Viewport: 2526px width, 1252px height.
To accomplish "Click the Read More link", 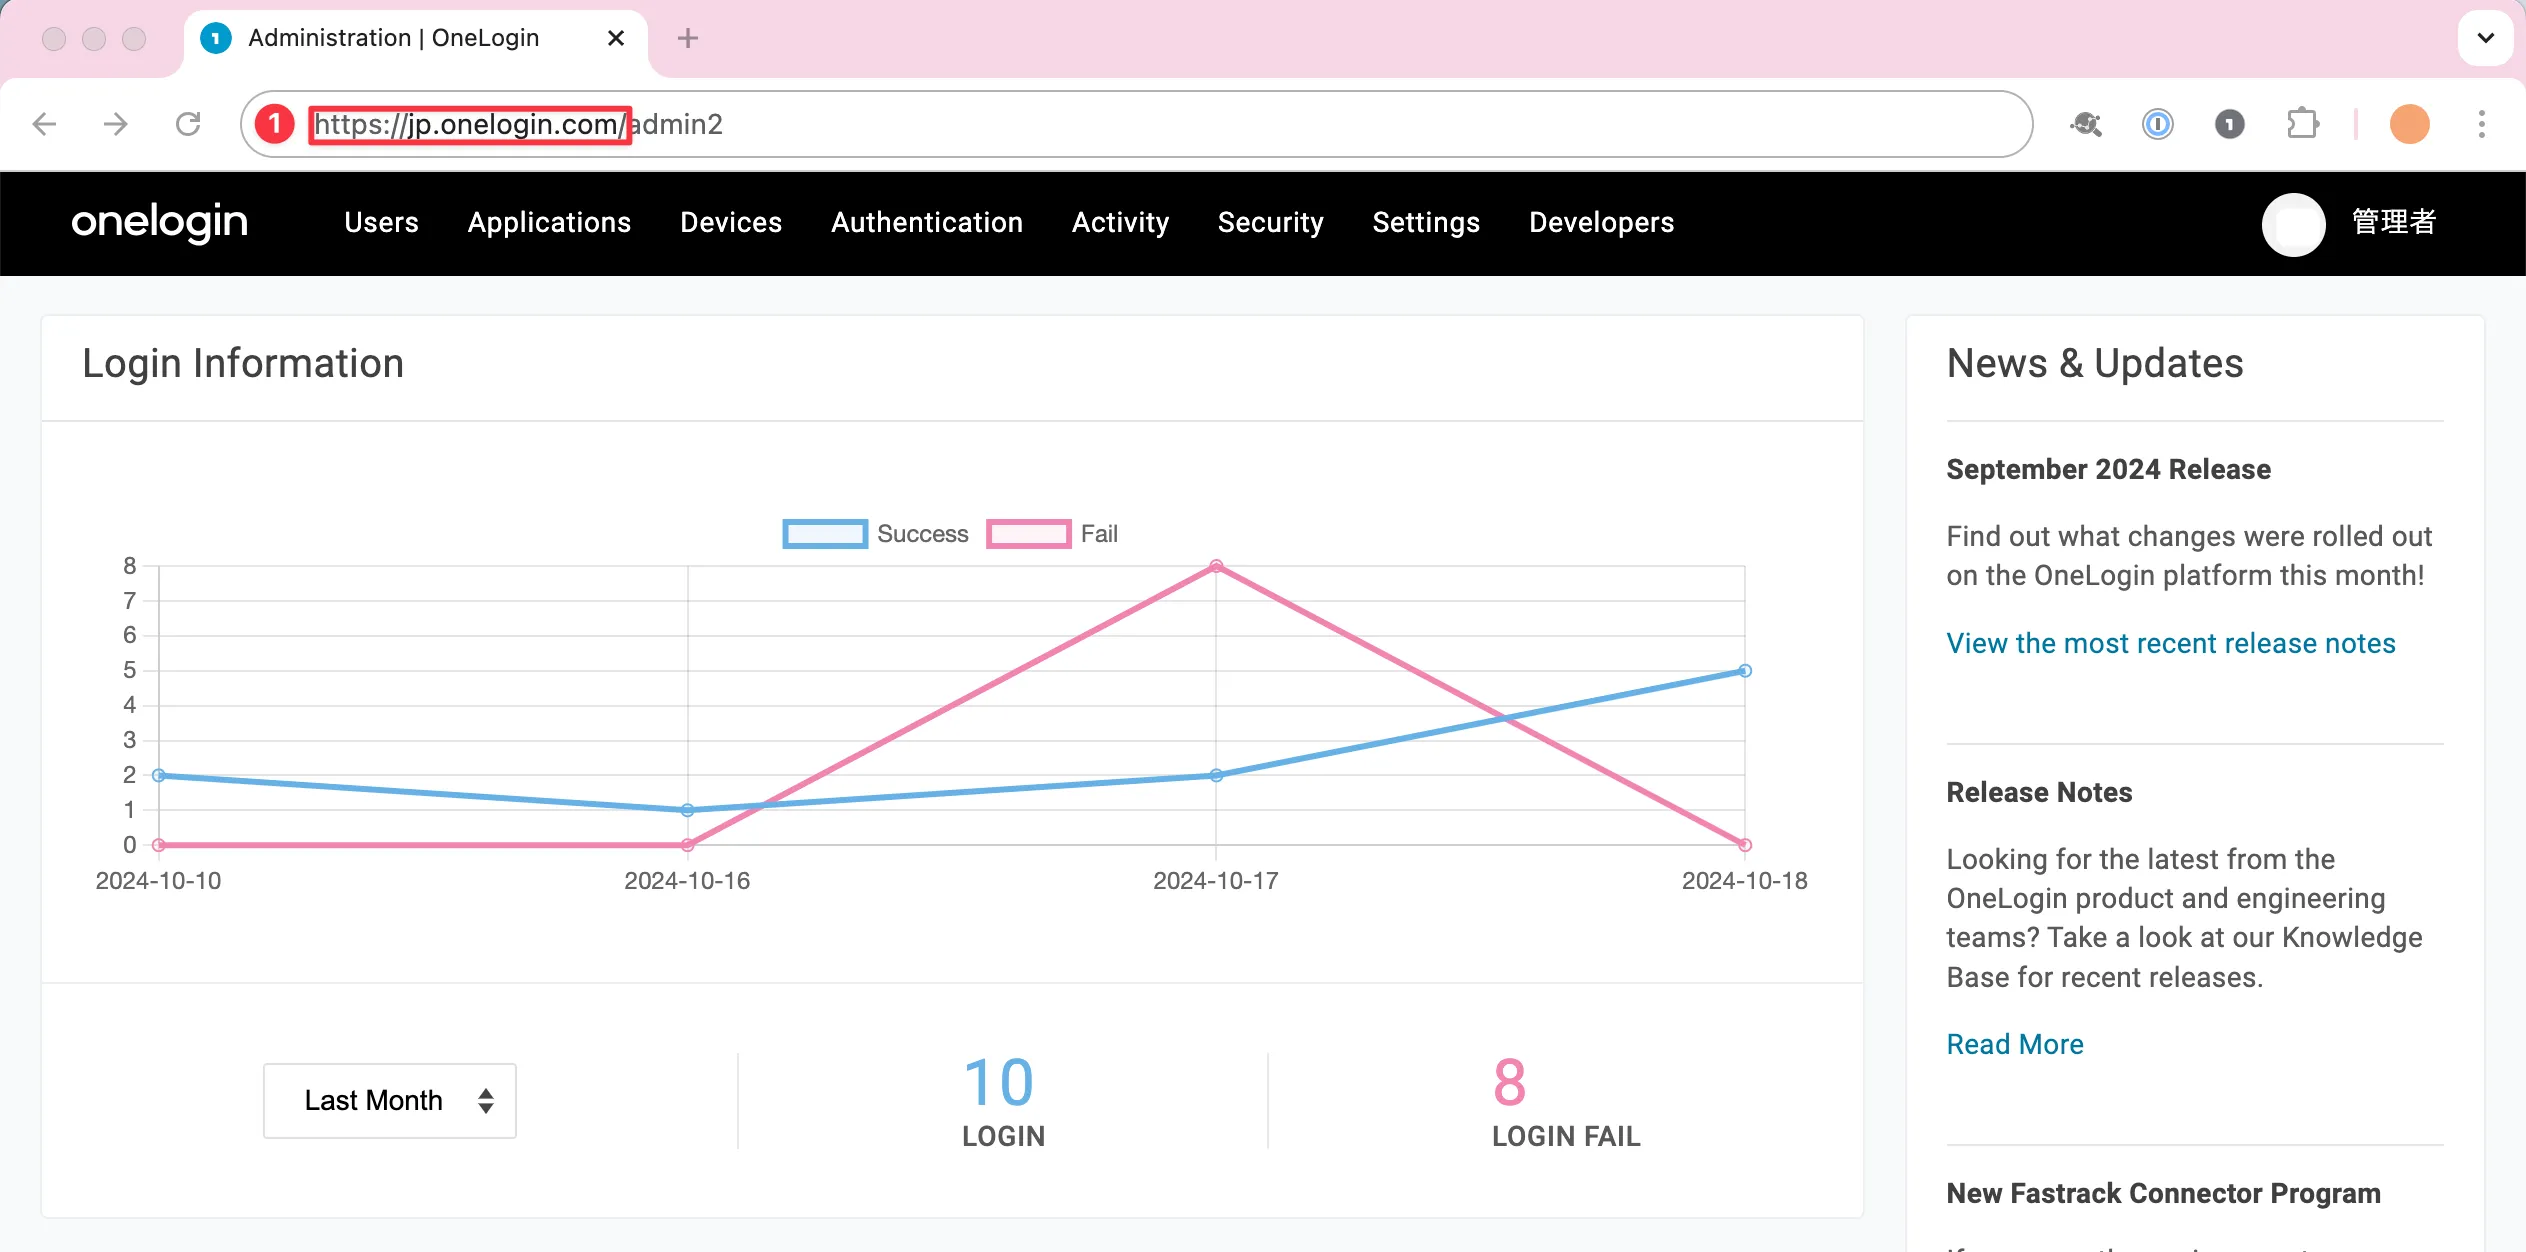I will click(2014, 1044).
